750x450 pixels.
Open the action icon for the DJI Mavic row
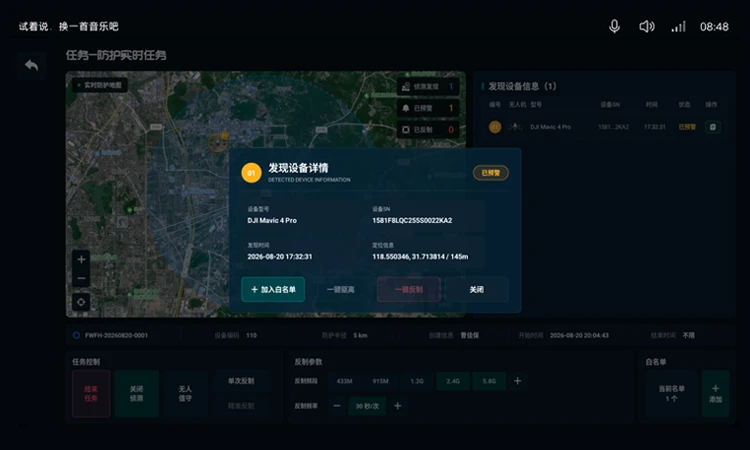(x=713, y=127)
